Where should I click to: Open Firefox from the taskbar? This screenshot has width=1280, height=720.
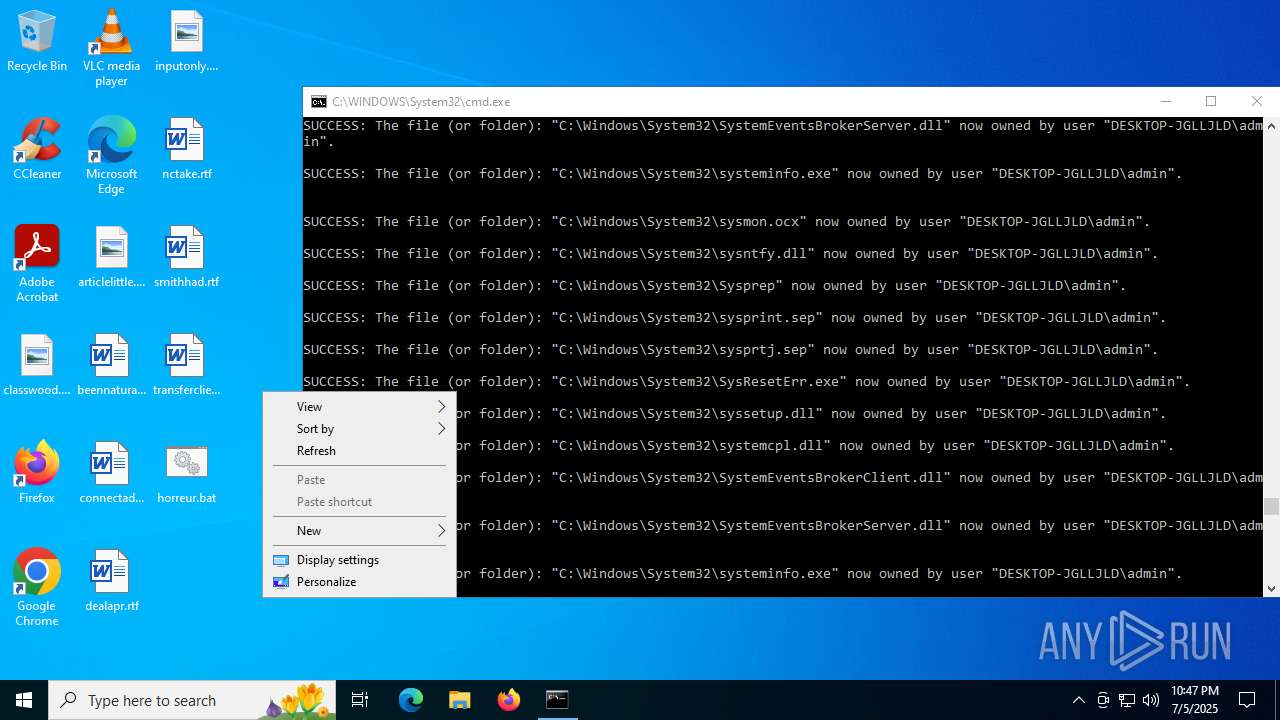(509, 700)
